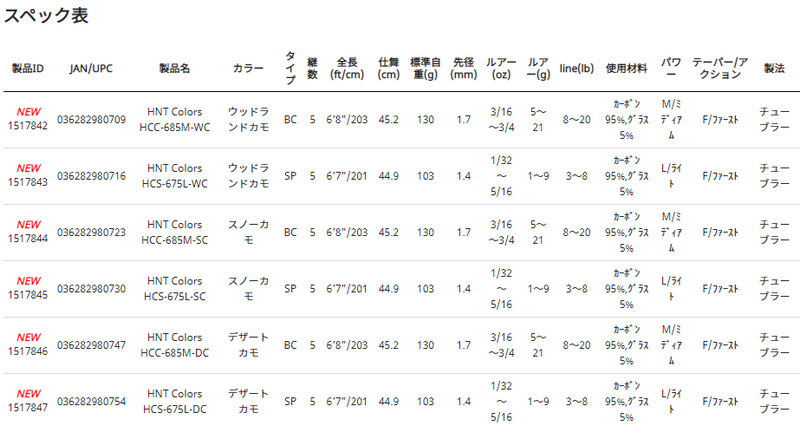Click the NEW badge above 1517847
Viewport: 800px width, 433px height.
pos(29,394)
